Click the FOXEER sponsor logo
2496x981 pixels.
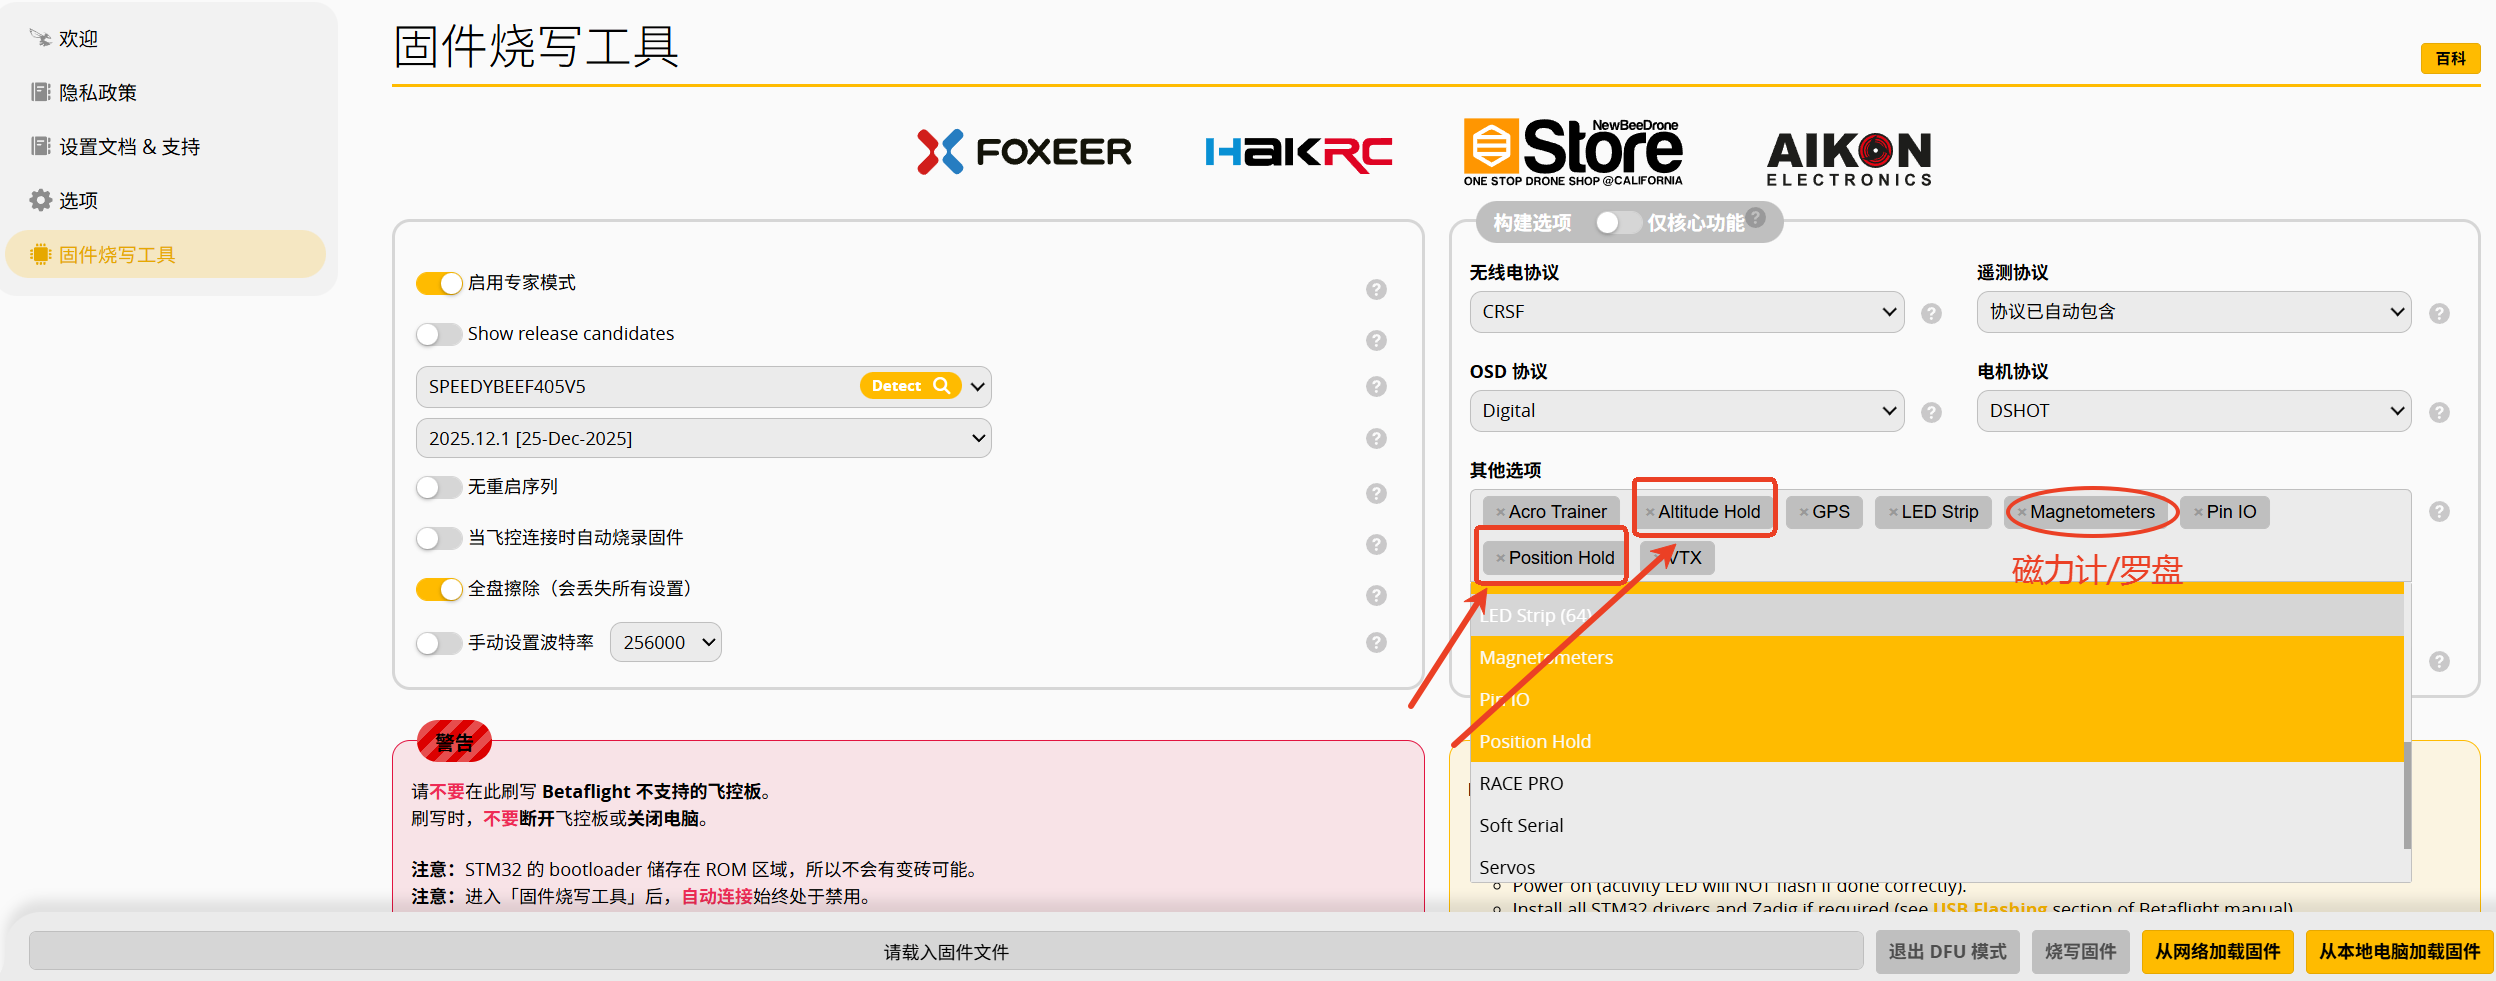point(1024,152)
